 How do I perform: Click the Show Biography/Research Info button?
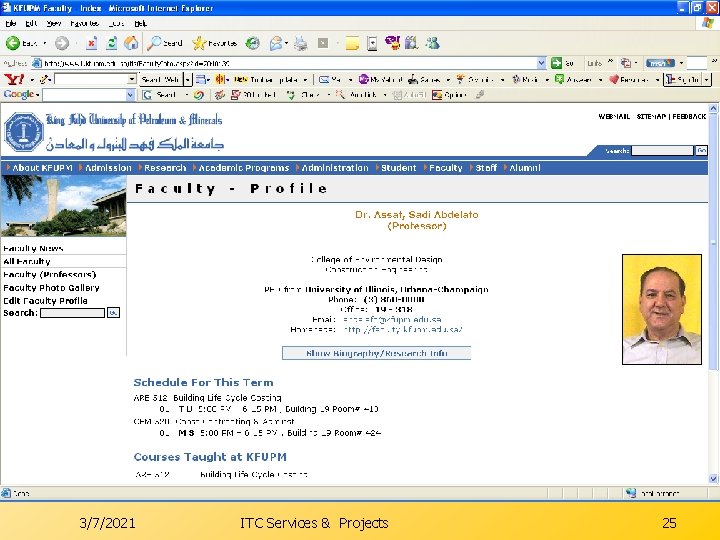click(377, 353)
